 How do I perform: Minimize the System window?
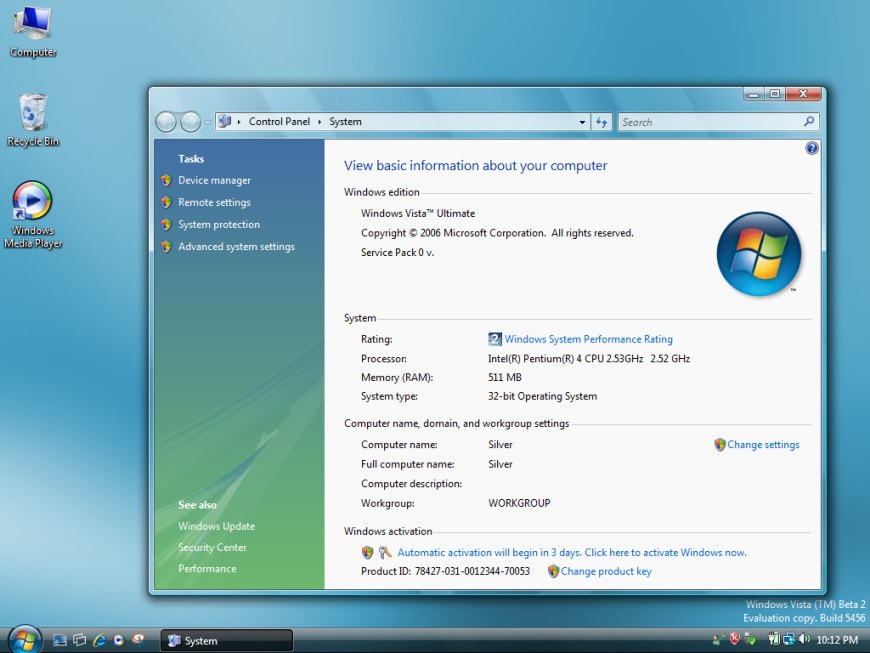[x=753, y=94]
